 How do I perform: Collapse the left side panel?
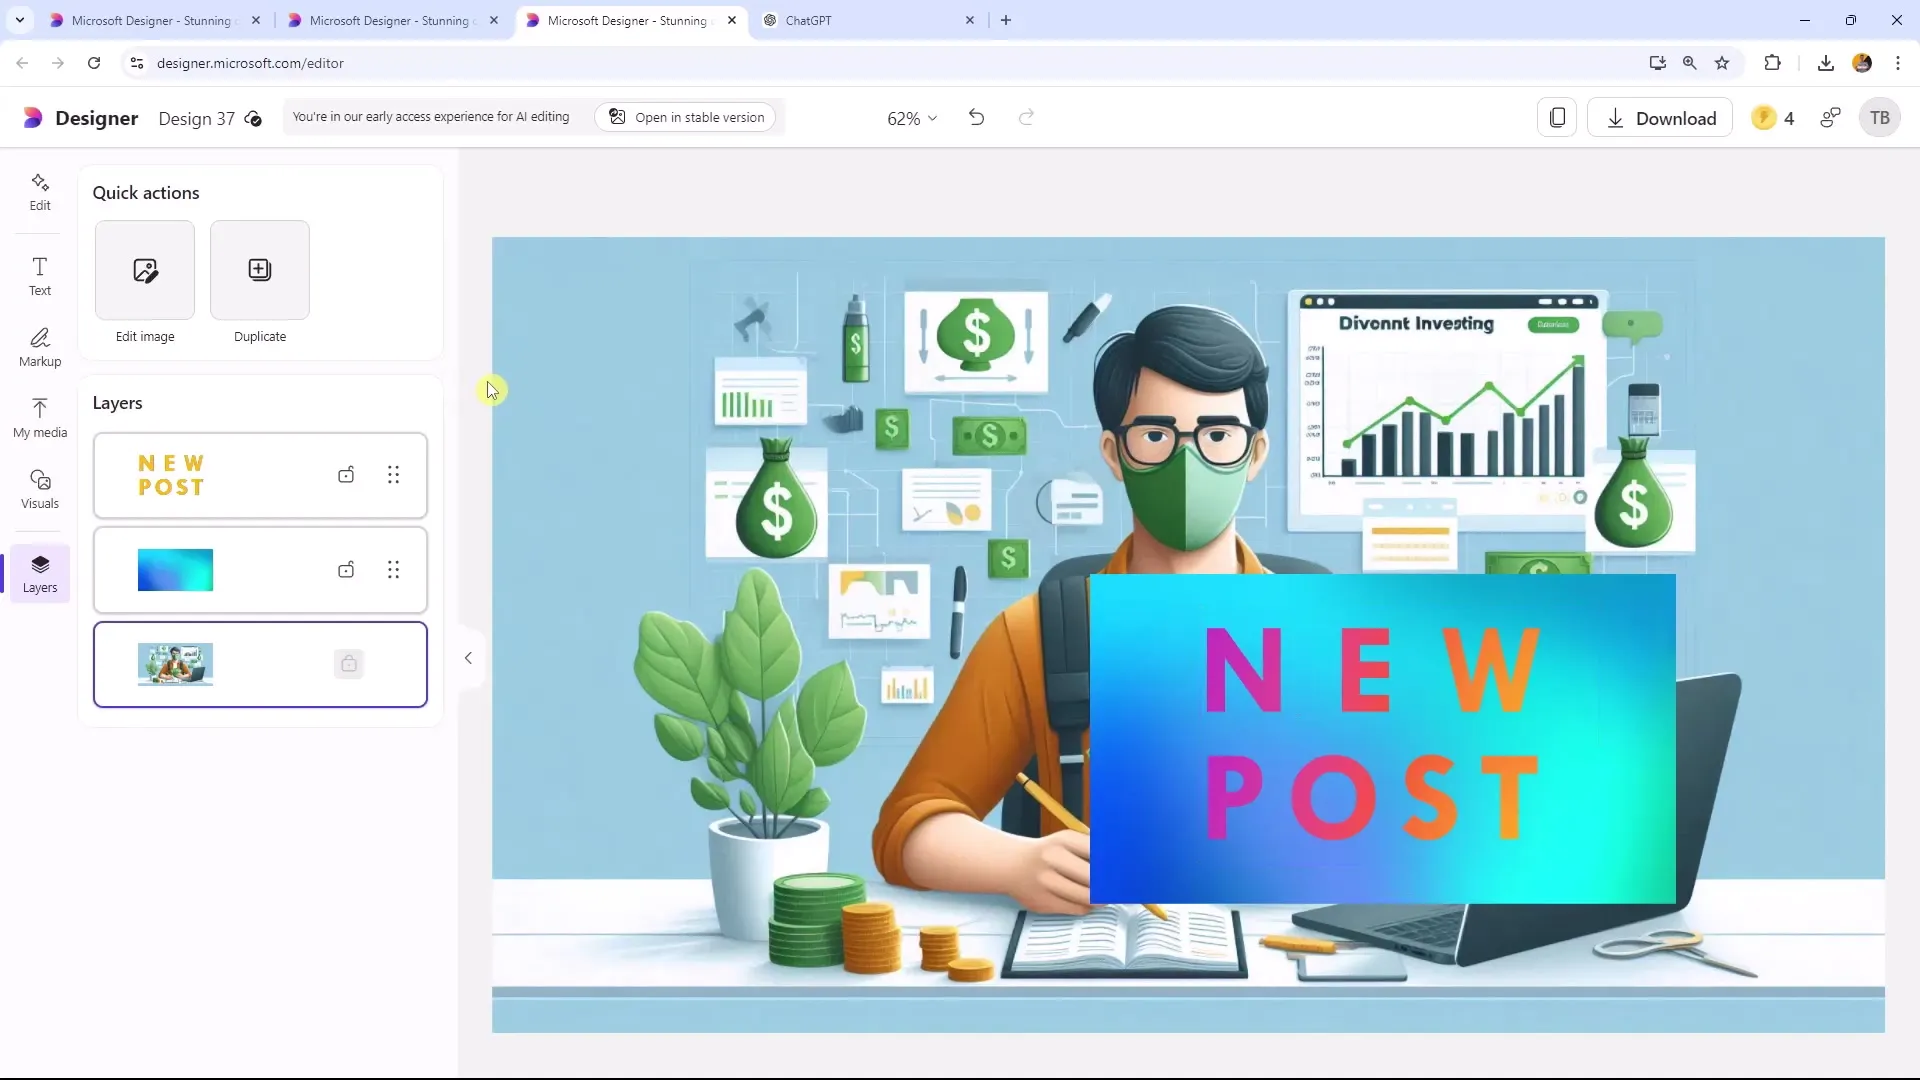tap(468, 658)
